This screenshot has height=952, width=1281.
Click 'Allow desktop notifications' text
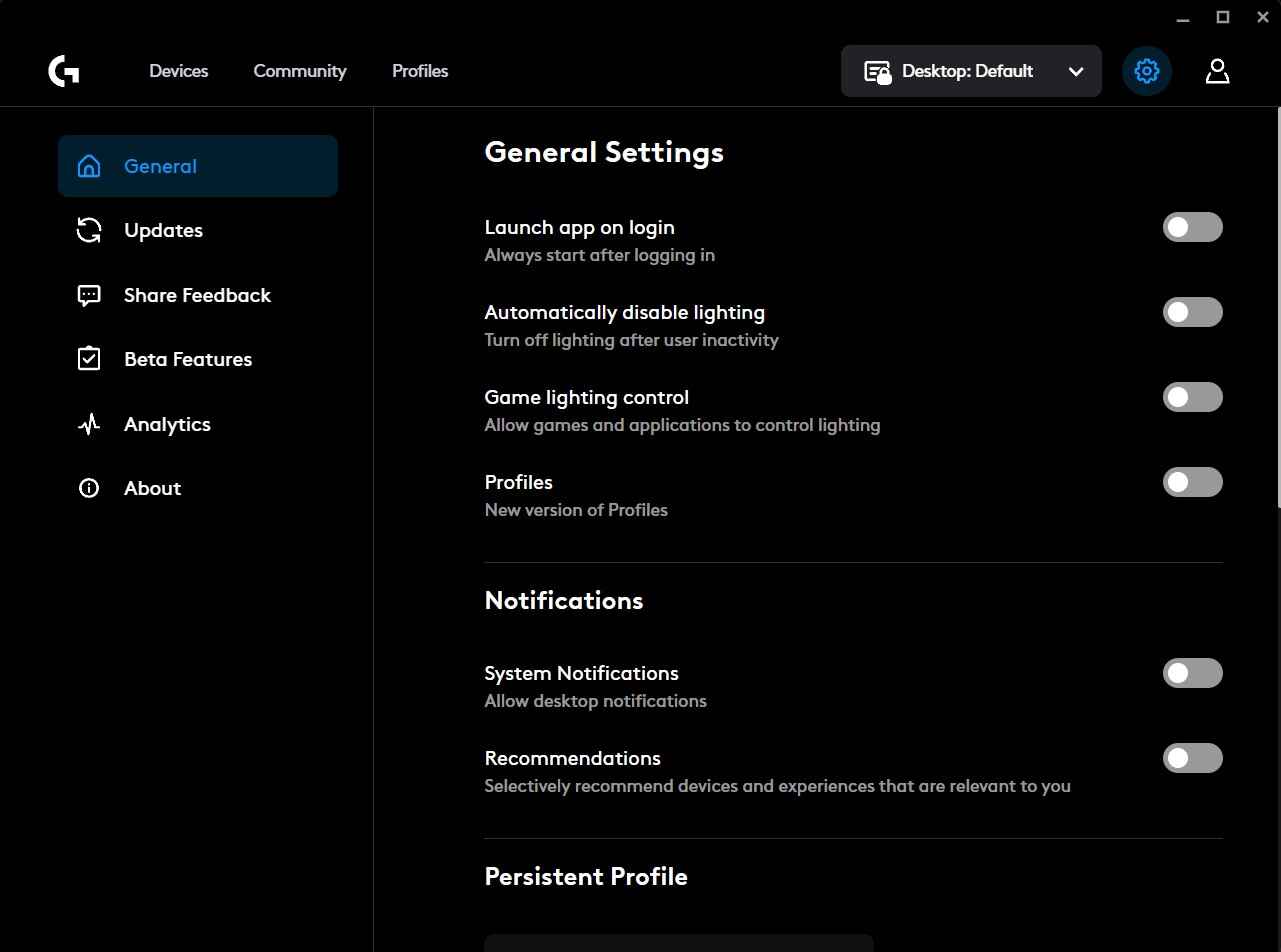pos(596,701)
